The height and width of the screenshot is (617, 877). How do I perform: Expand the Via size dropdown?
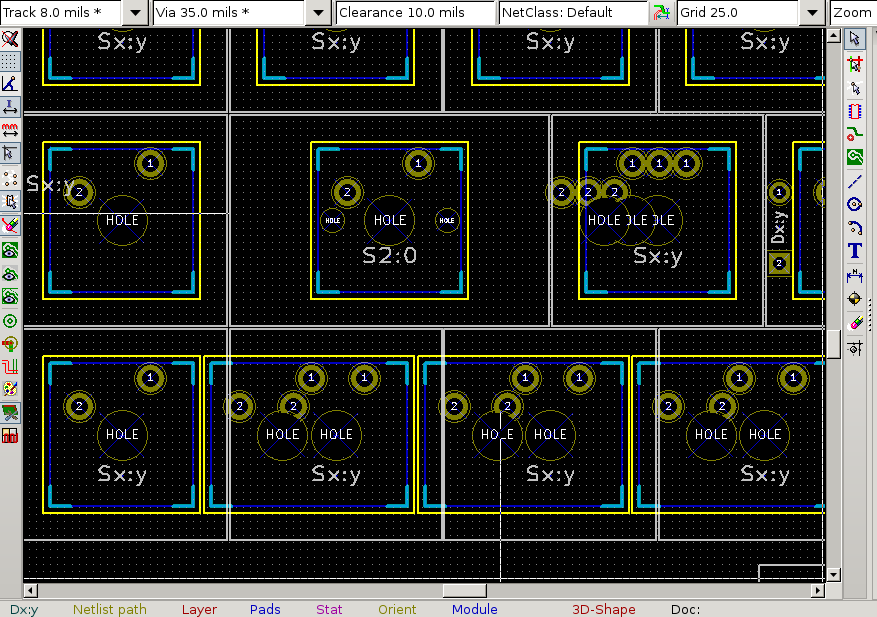click(317, 13)
